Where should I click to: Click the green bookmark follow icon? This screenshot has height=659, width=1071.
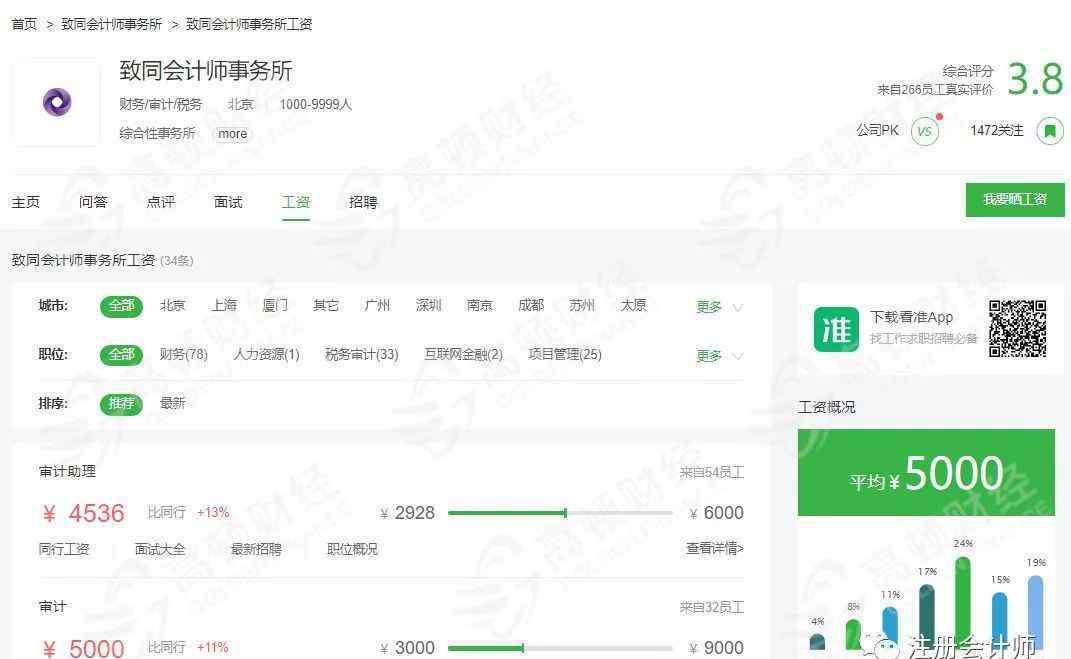point(1050,131)
